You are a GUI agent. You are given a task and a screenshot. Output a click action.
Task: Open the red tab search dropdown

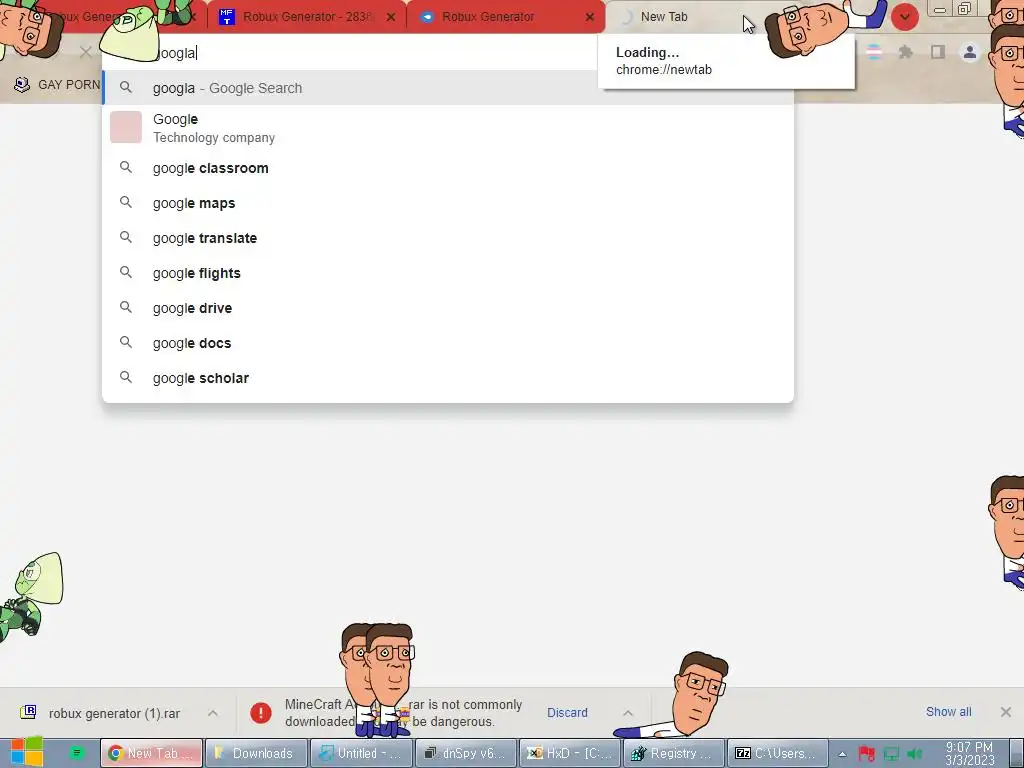point(904,17)
